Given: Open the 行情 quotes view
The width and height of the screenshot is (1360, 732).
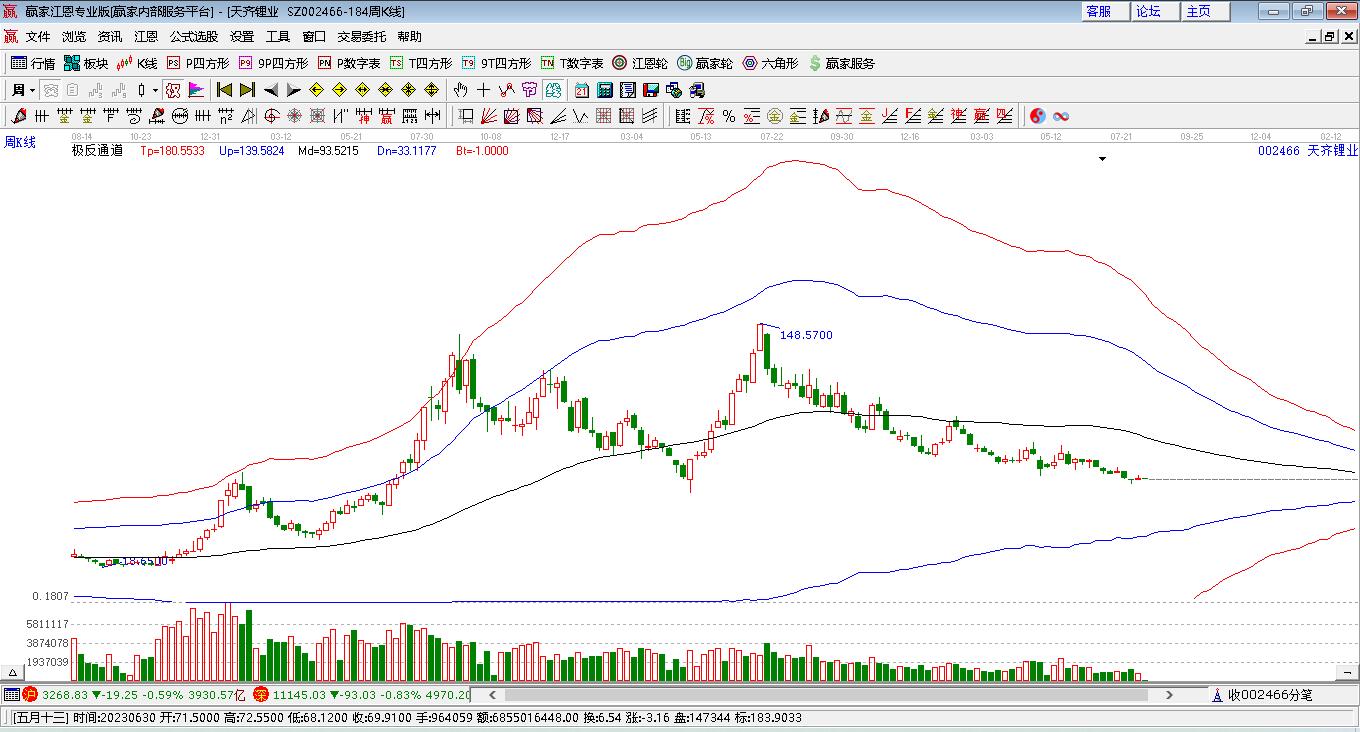Looking at the screenshot, I should (33, 63).
